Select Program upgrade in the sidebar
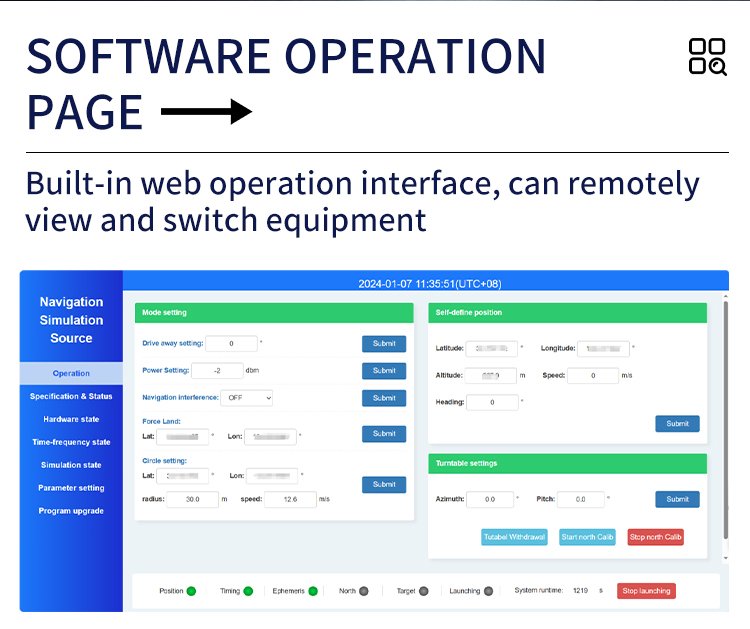The width and height of the screenshot is (750, 629). click(x=71, y=511)
